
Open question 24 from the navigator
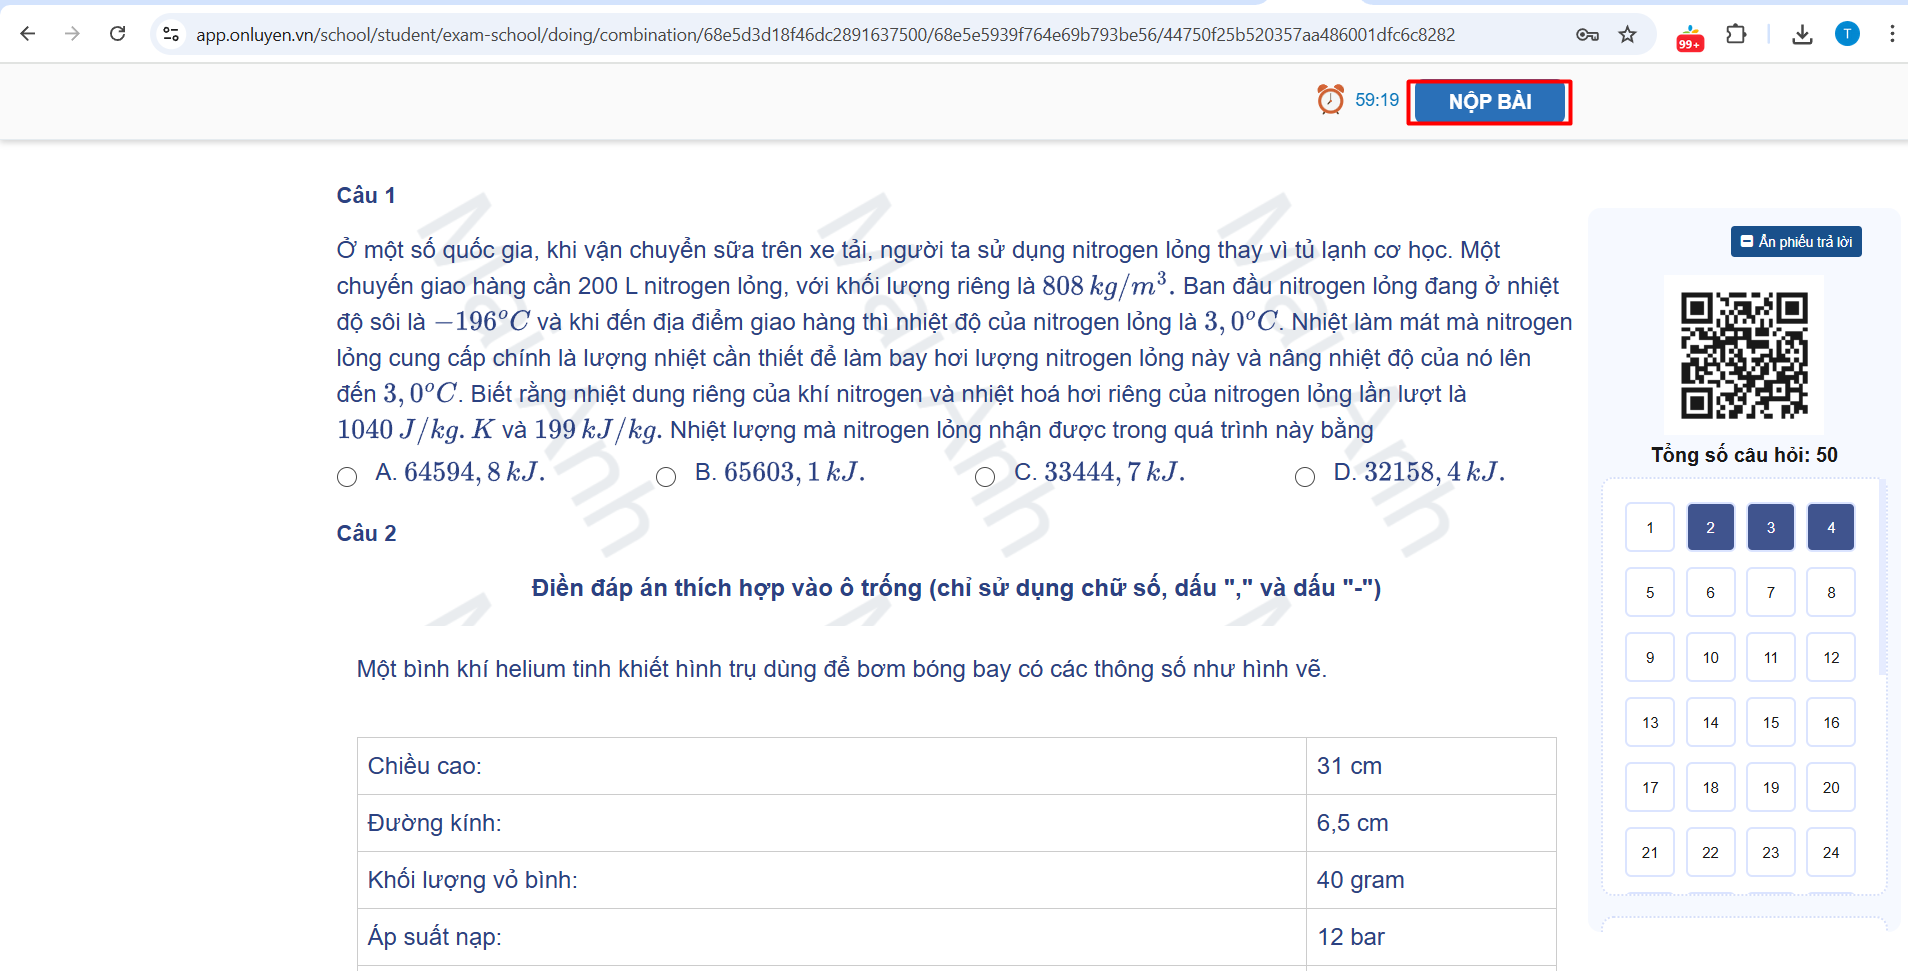(x=1831, y=853)
